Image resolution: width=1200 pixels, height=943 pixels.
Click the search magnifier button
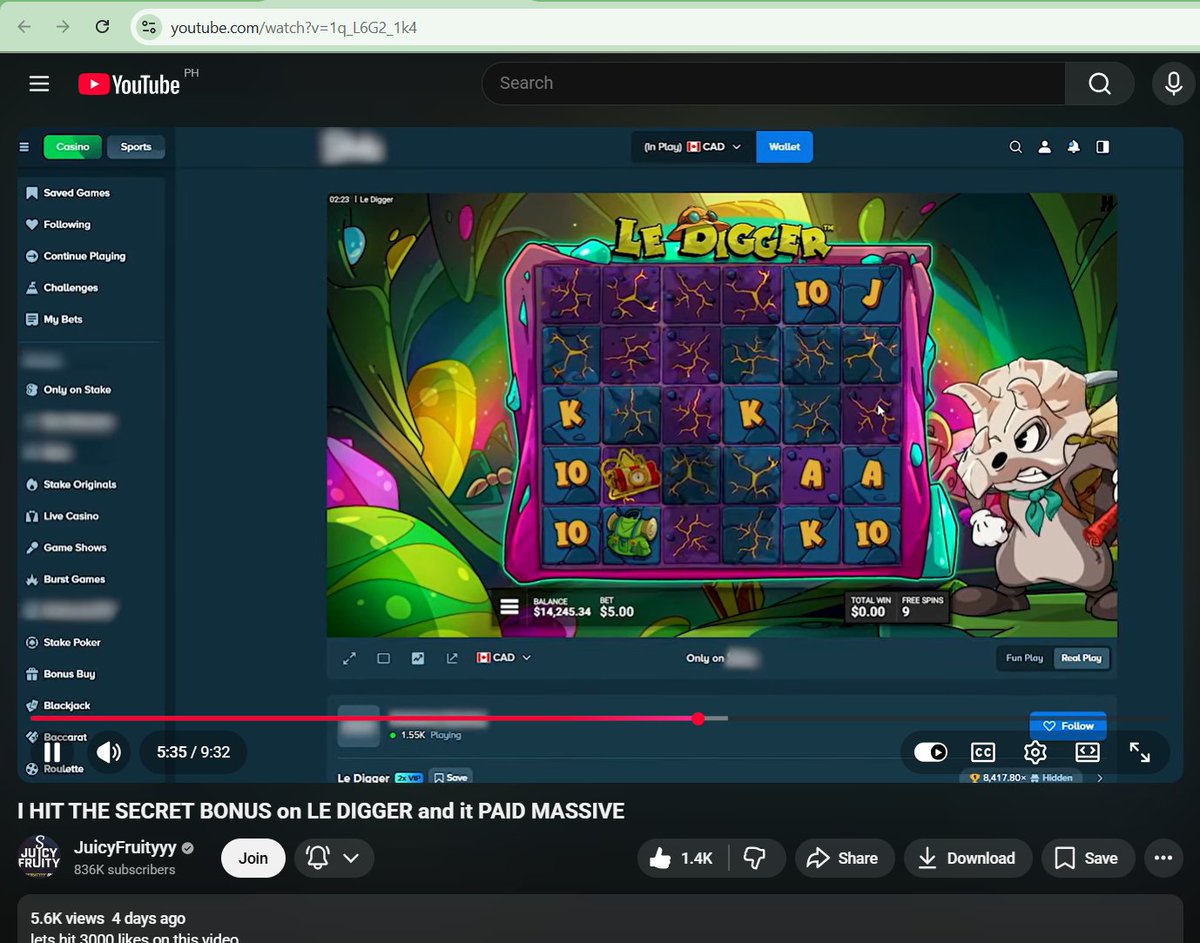1099,84
